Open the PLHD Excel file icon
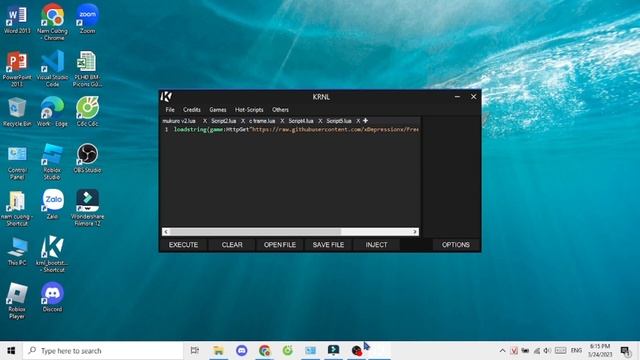 87,69
